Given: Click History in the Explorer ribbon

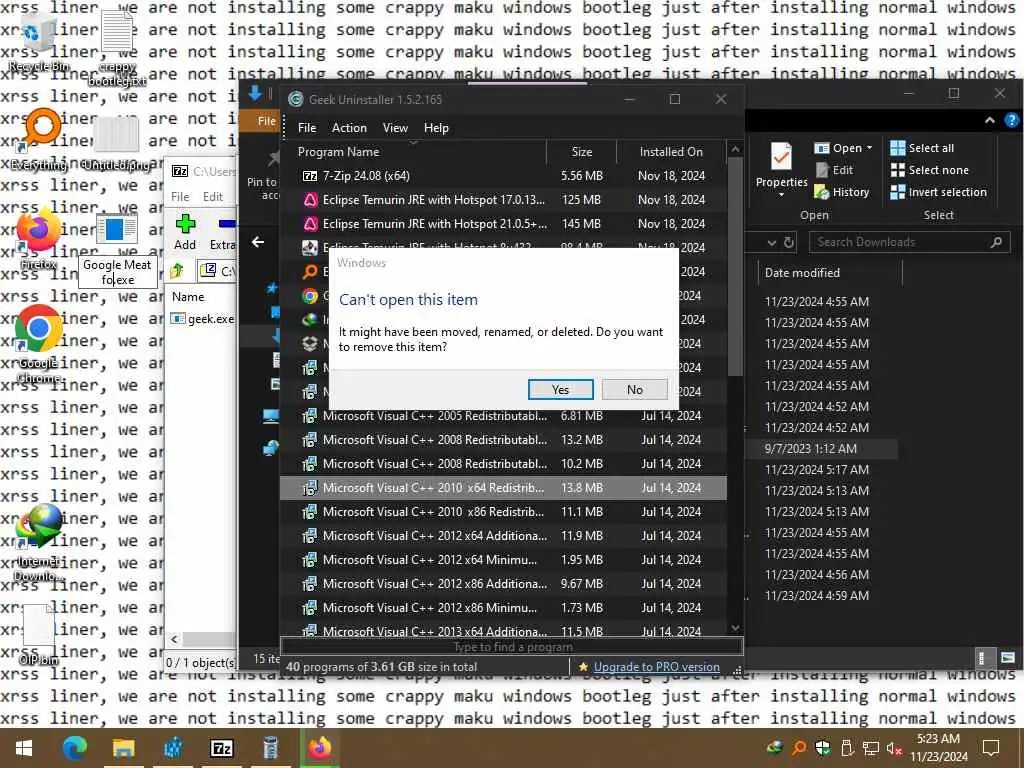Looking at the screenshot, I should [842, 192].
